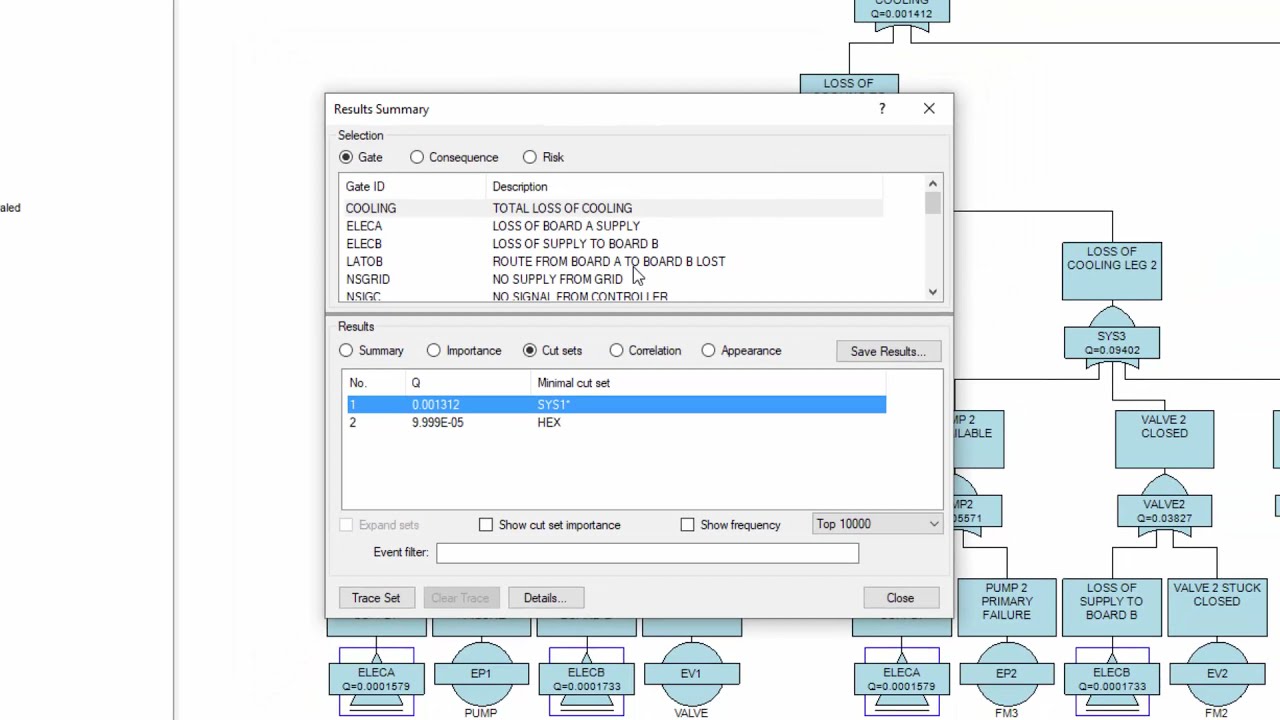Click the Trace Set button
1280x720 pixels.
(376, 598)
